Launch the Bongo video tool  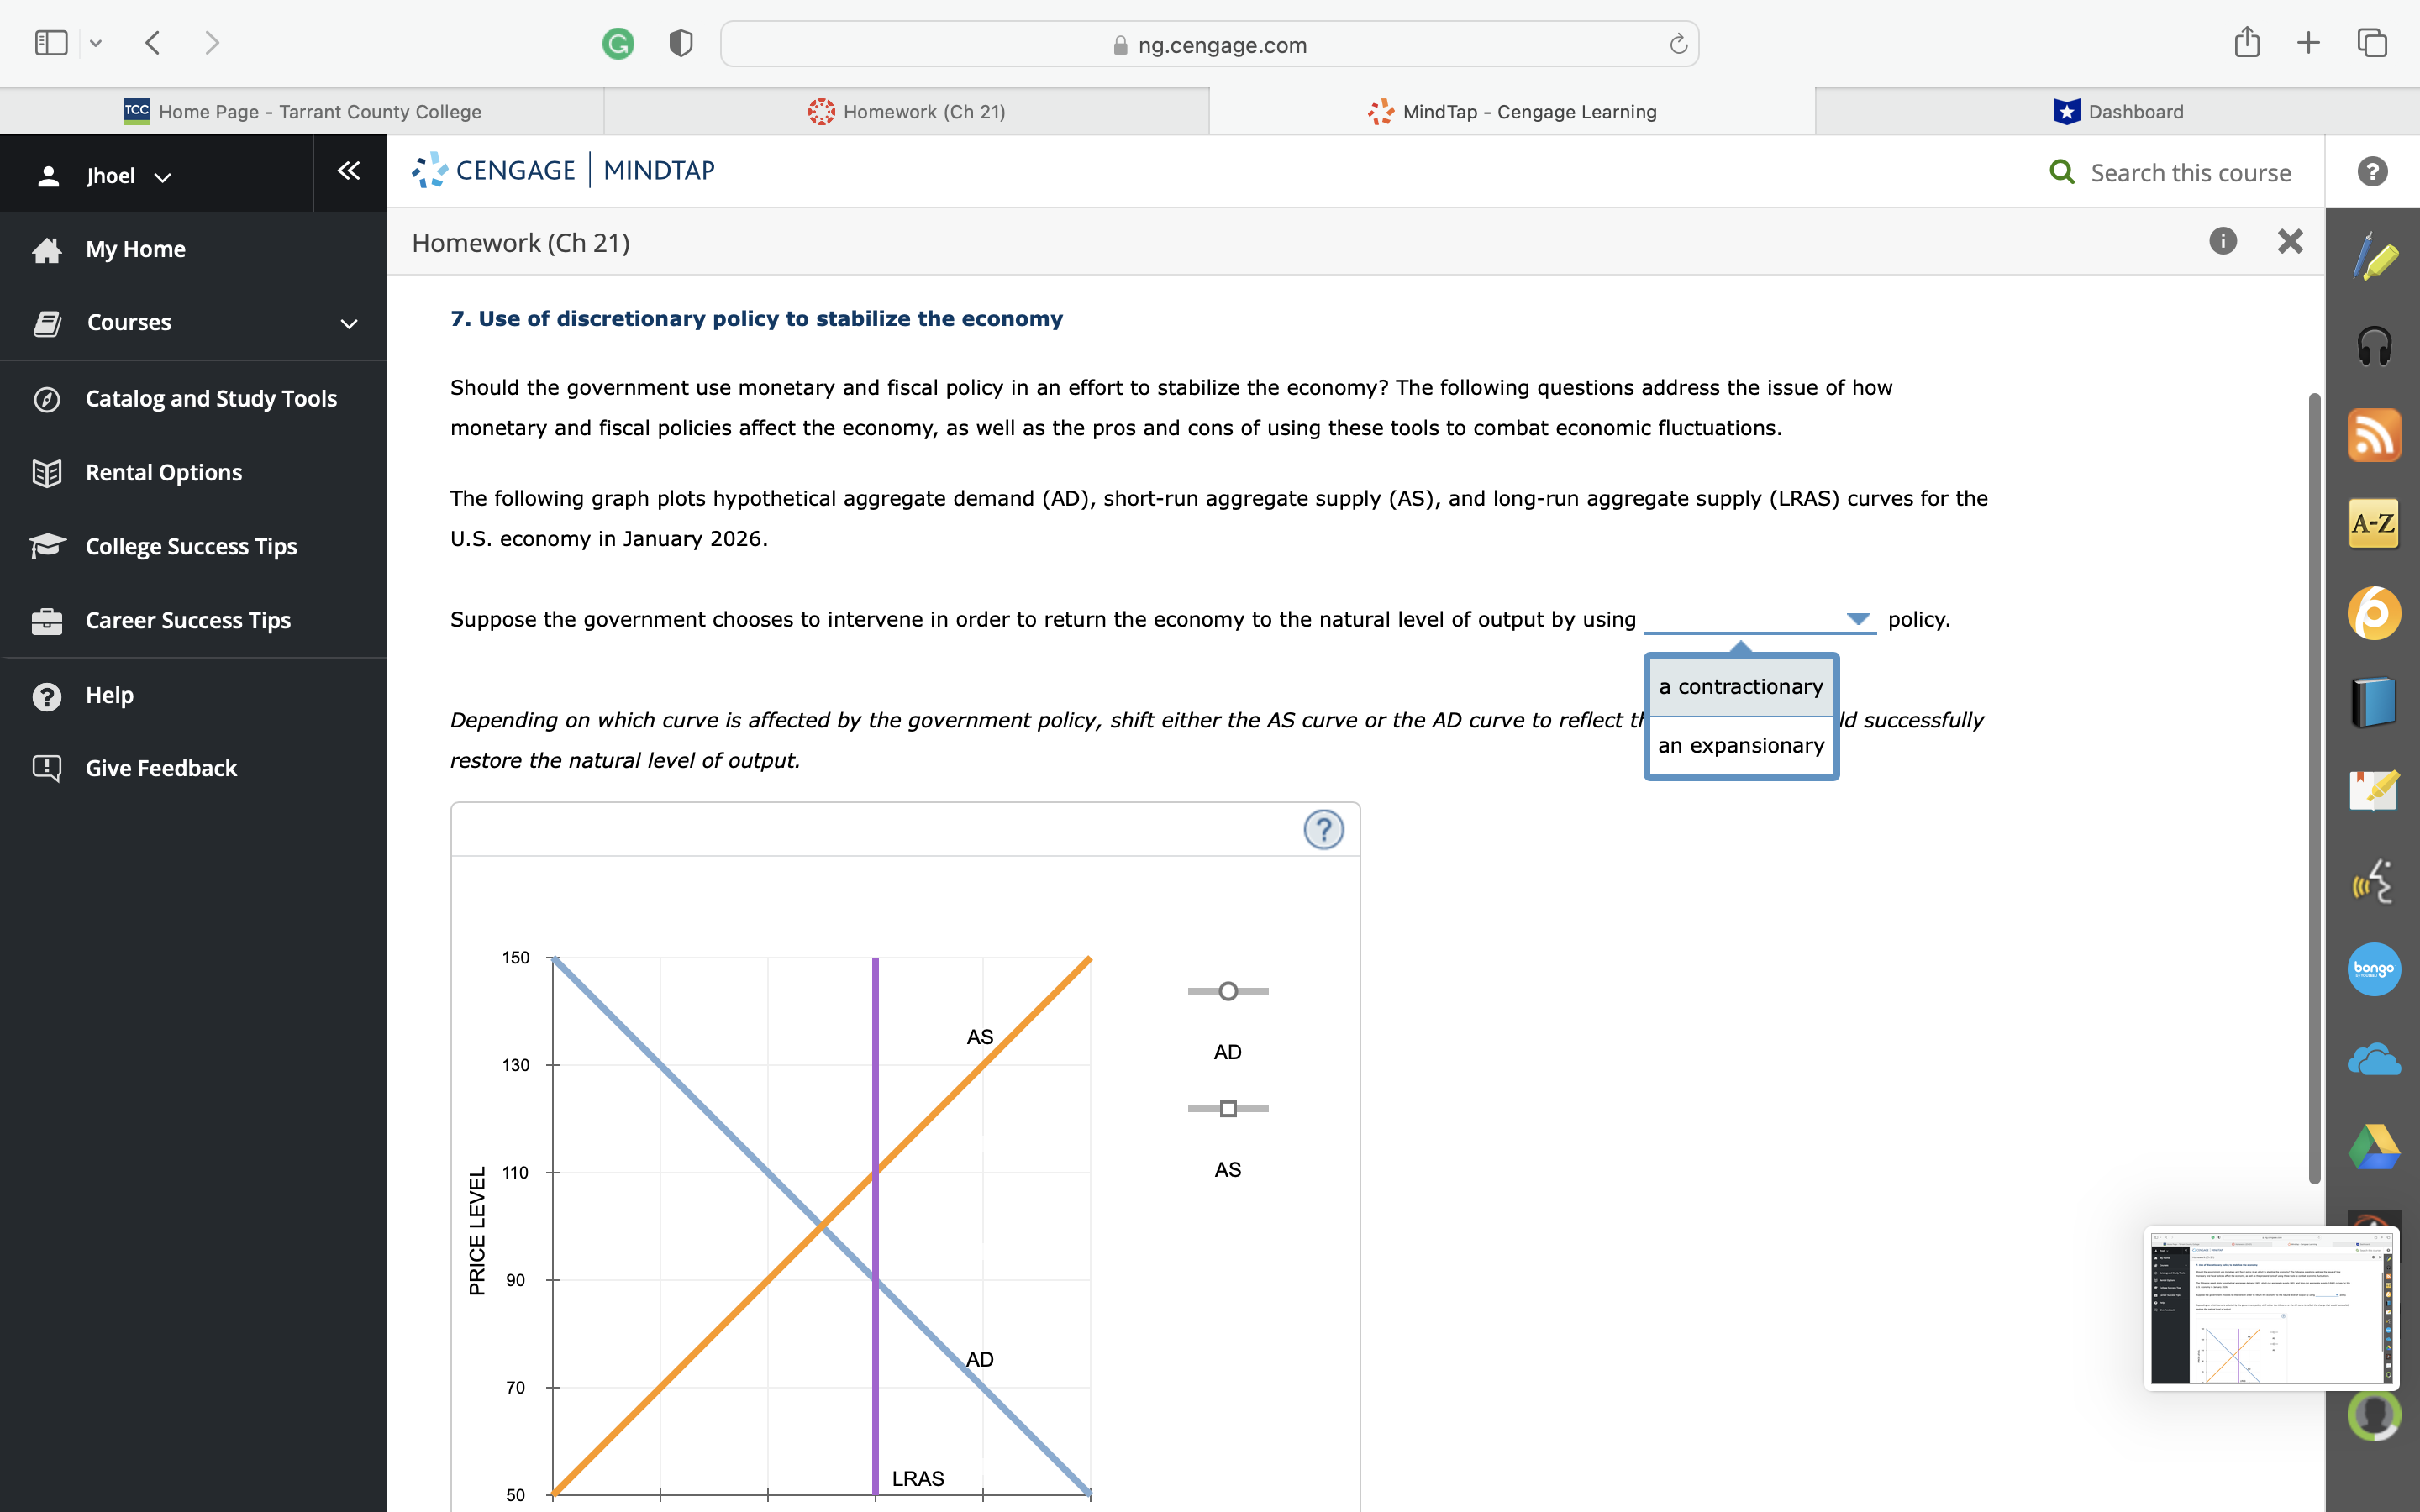tap(2374, 968)
